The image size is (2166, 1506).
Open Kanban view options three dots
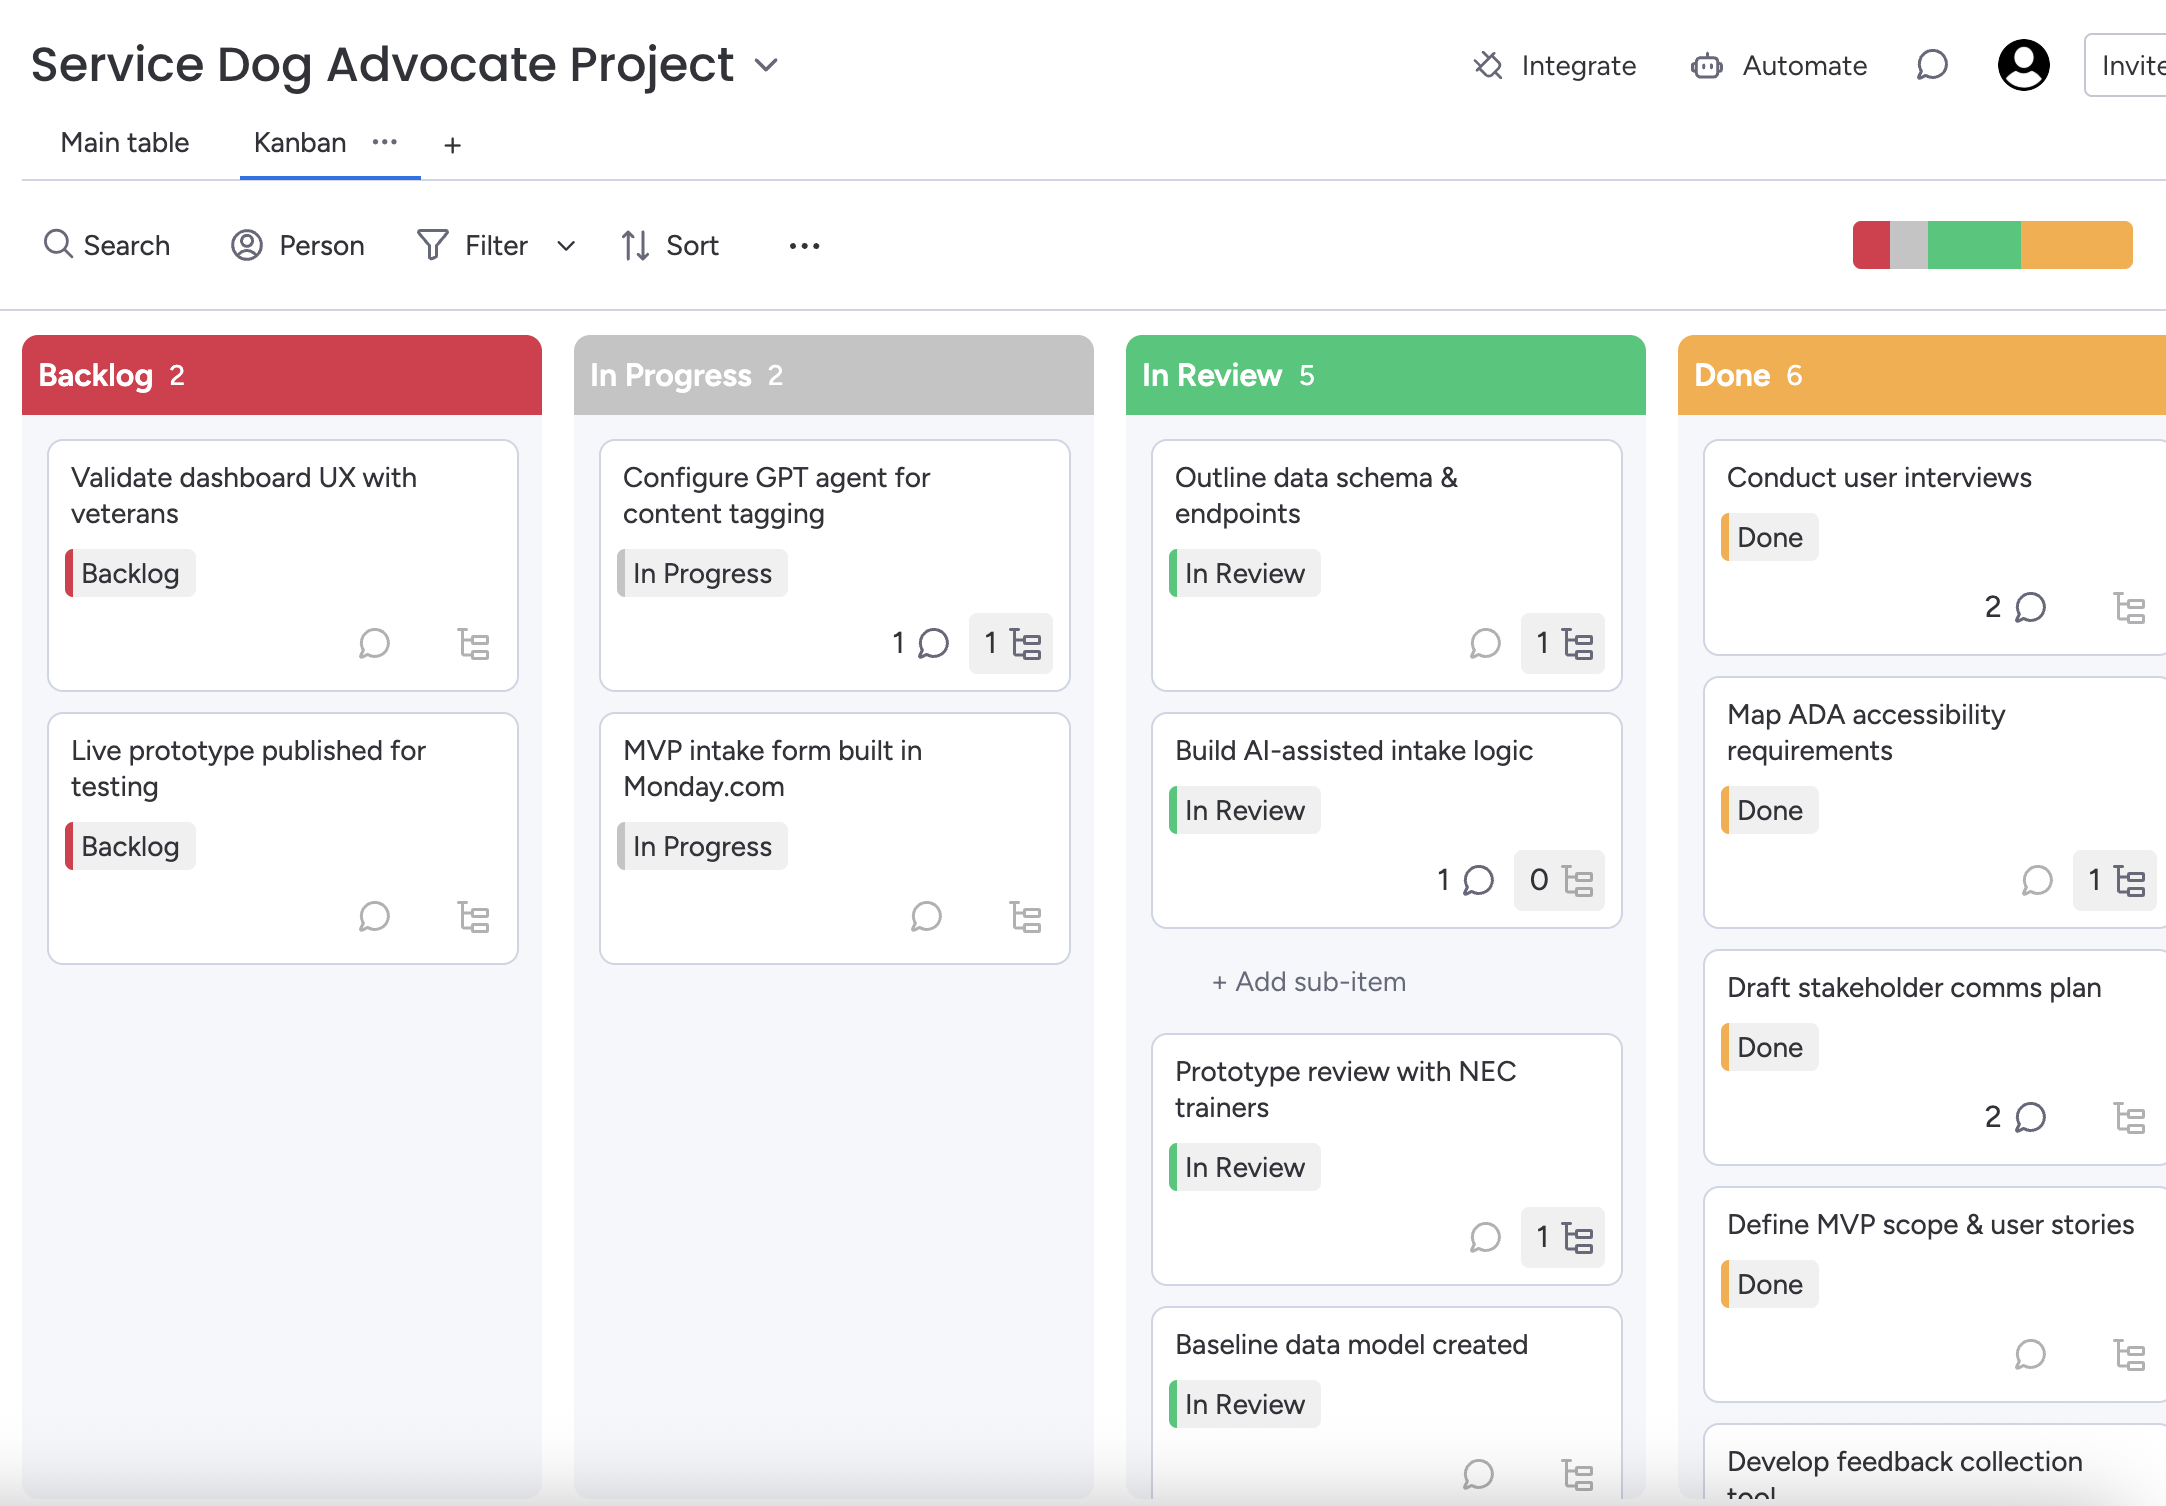point(385,142)
